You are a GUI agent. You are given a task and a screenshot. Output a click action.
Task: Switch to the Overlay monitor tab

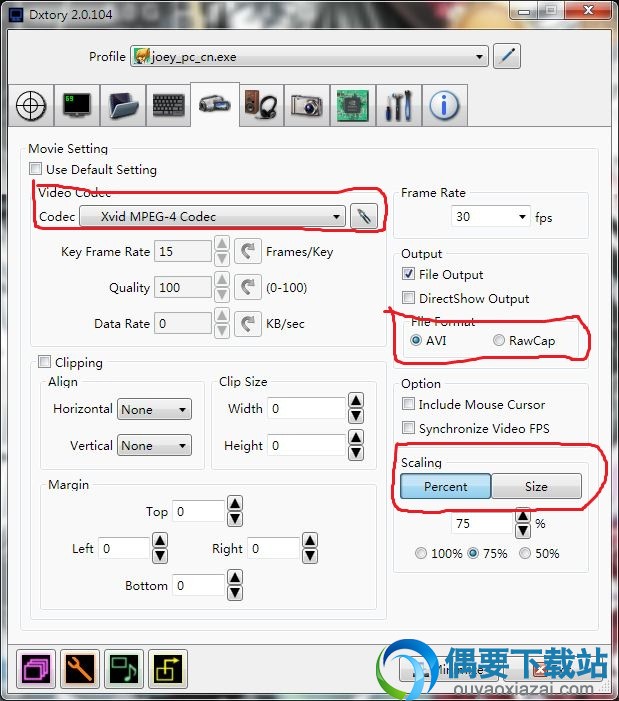[x=76, y=106]
